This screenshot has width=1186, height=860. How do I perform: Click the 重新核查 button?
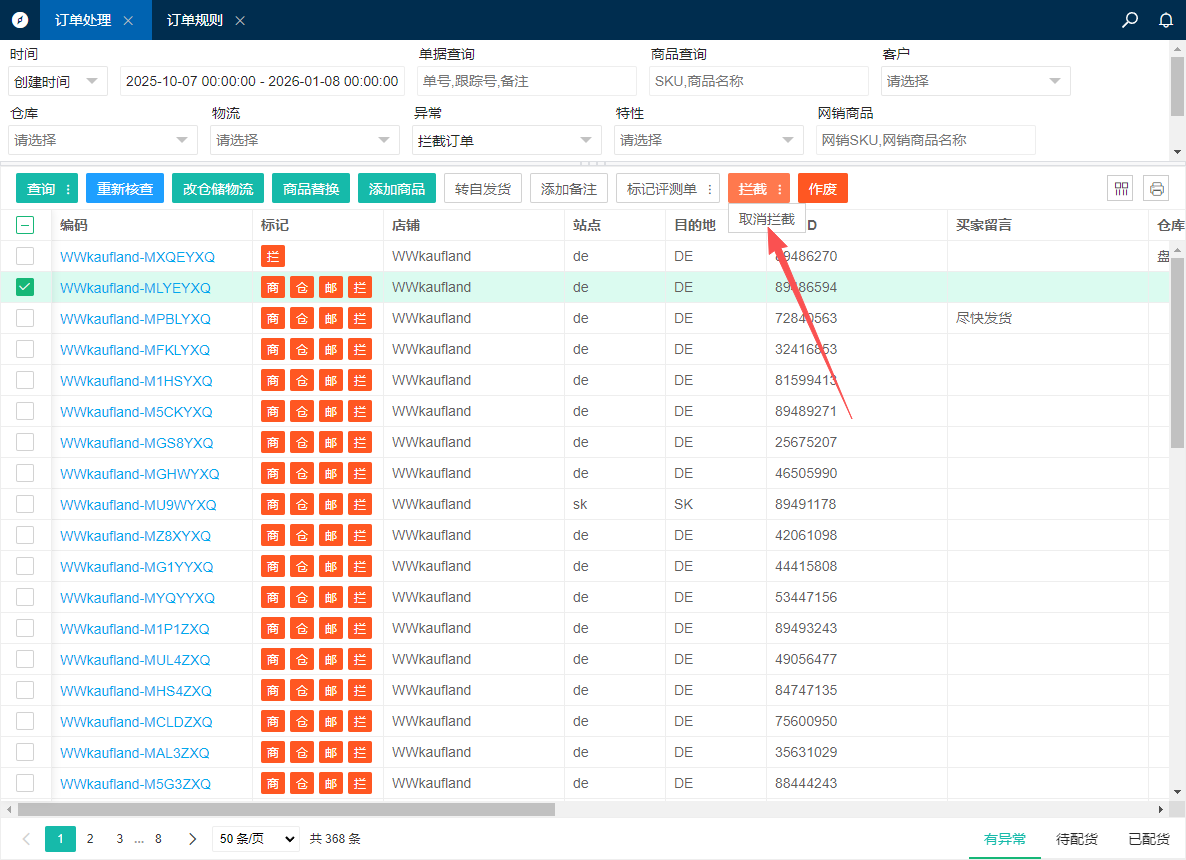(x=124, y=189)
